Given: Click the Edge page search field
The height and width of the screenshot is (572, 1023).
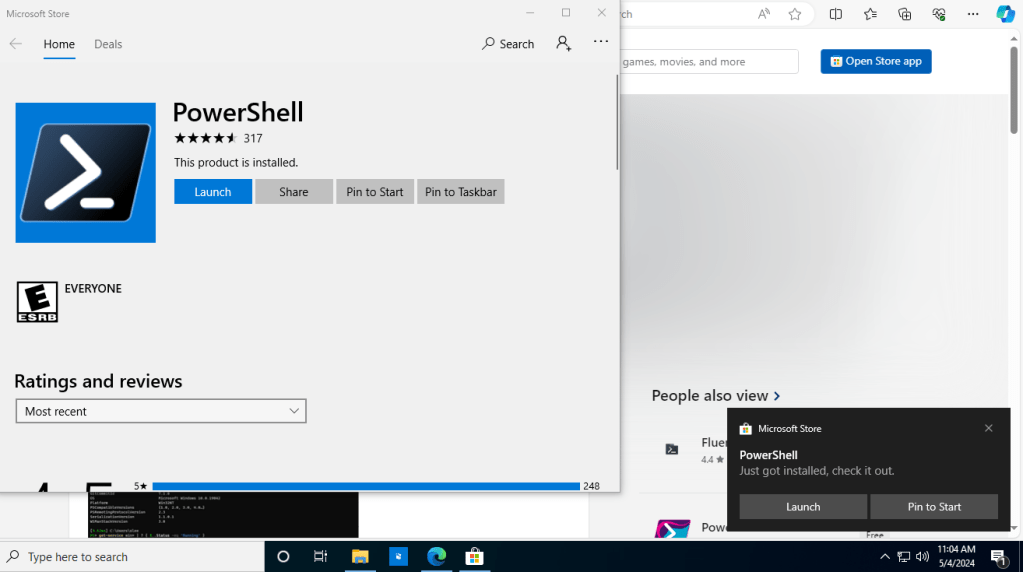Looking at the screenshot, I should (x=709, y=61).
